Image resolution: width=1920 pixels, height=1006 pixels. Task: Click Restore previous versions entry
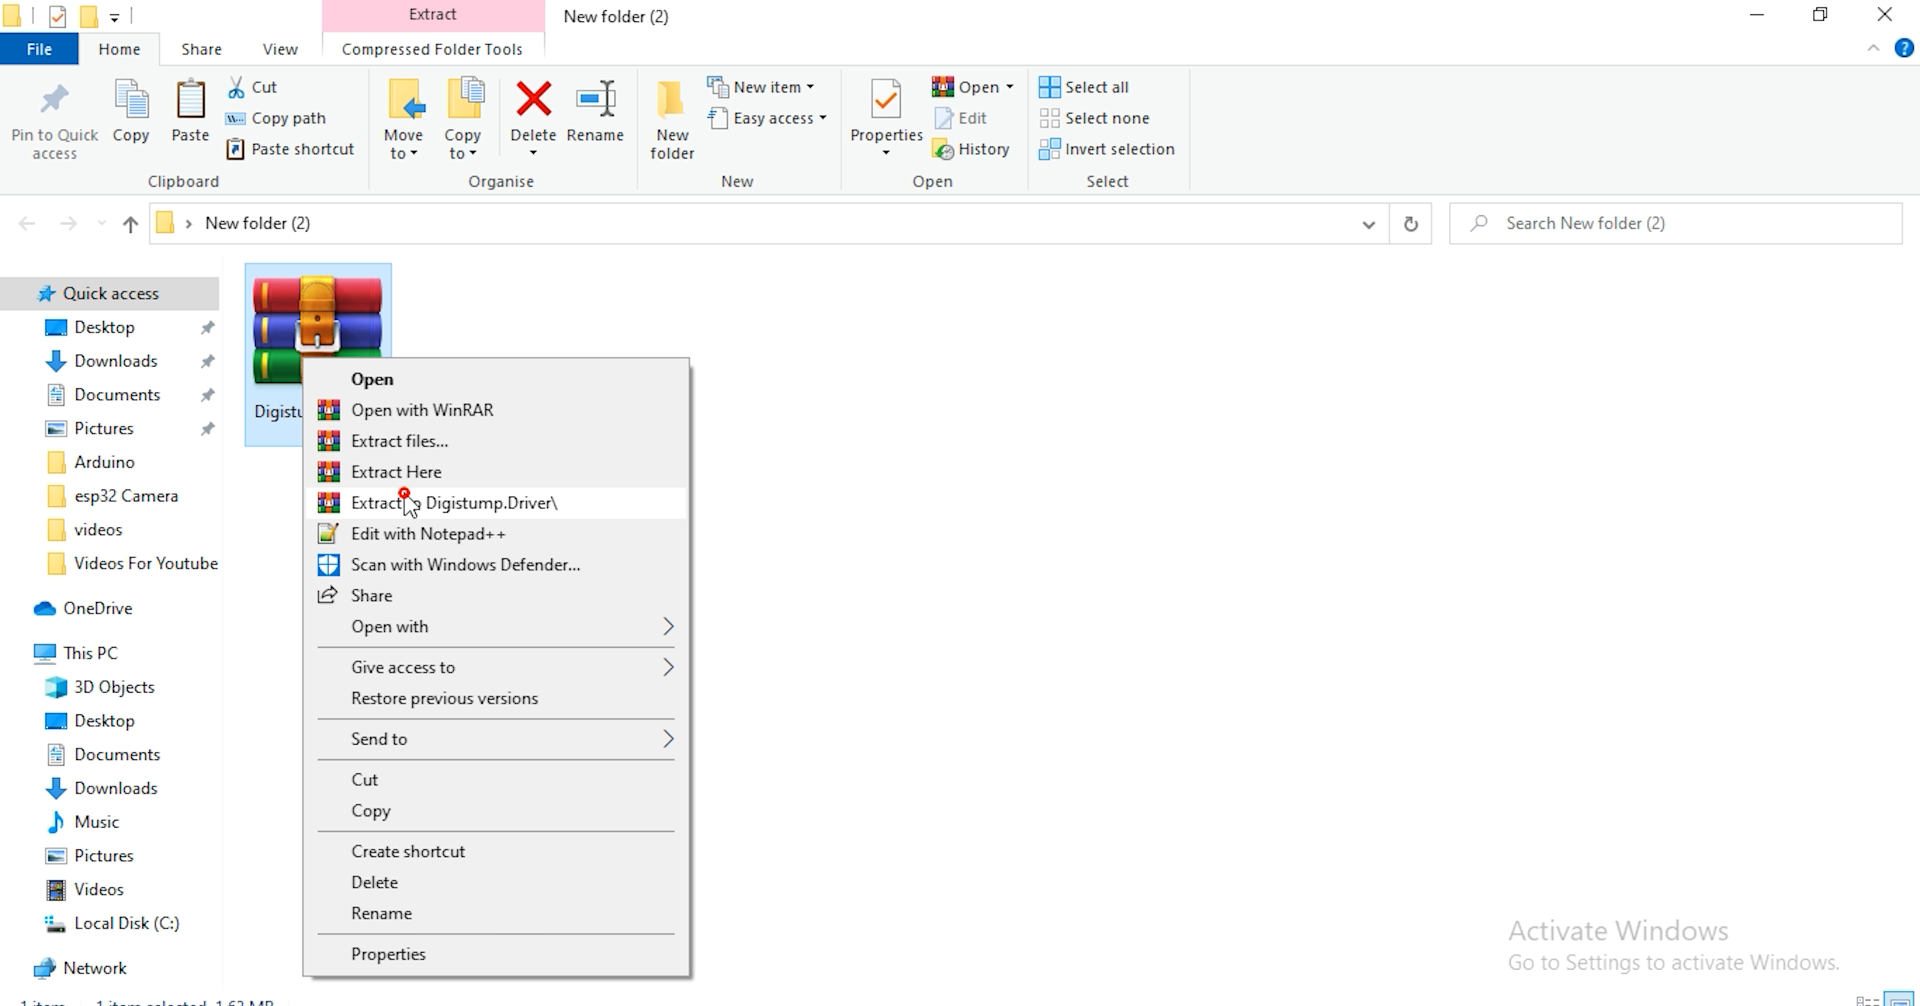point(496,698)
